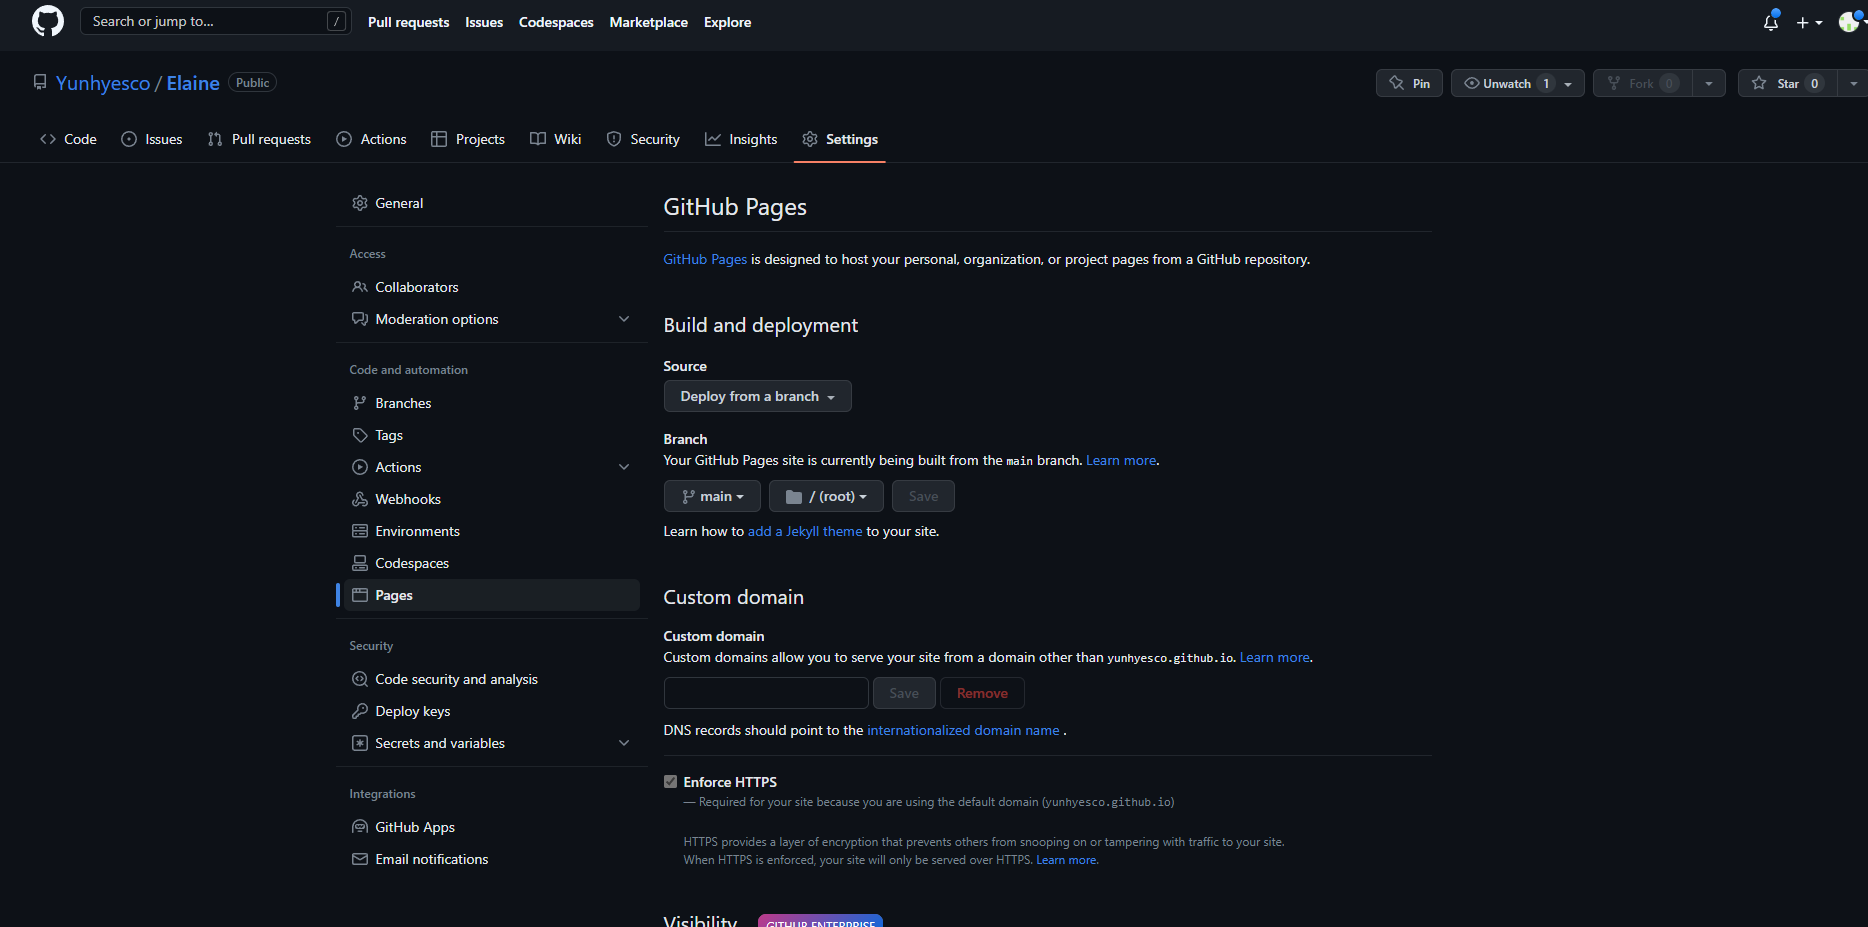This screenshot has width=1868, height=927.
Task: Expand the sidebar Actions chevron
Action: click(x=624, y=467)
